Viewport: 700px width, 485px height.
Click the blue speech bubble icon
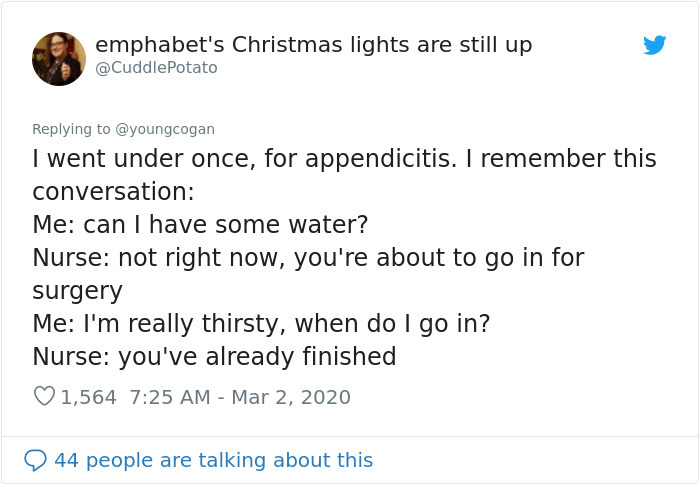click(x=35, y=460)
